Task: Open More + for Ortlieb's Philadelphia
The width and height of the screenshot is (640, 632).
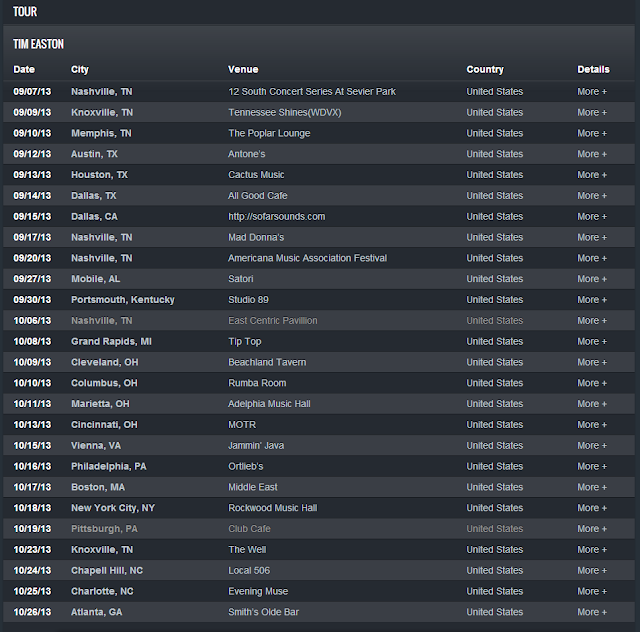Action: tap(592, 466)
